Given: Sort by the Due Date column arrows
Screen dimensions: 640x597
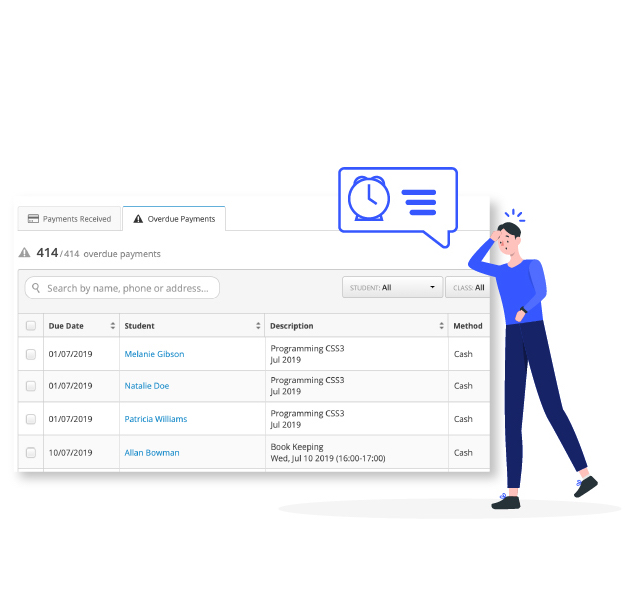Looking at the screenshot, I should pyautogui.click(x=113, y=325).
